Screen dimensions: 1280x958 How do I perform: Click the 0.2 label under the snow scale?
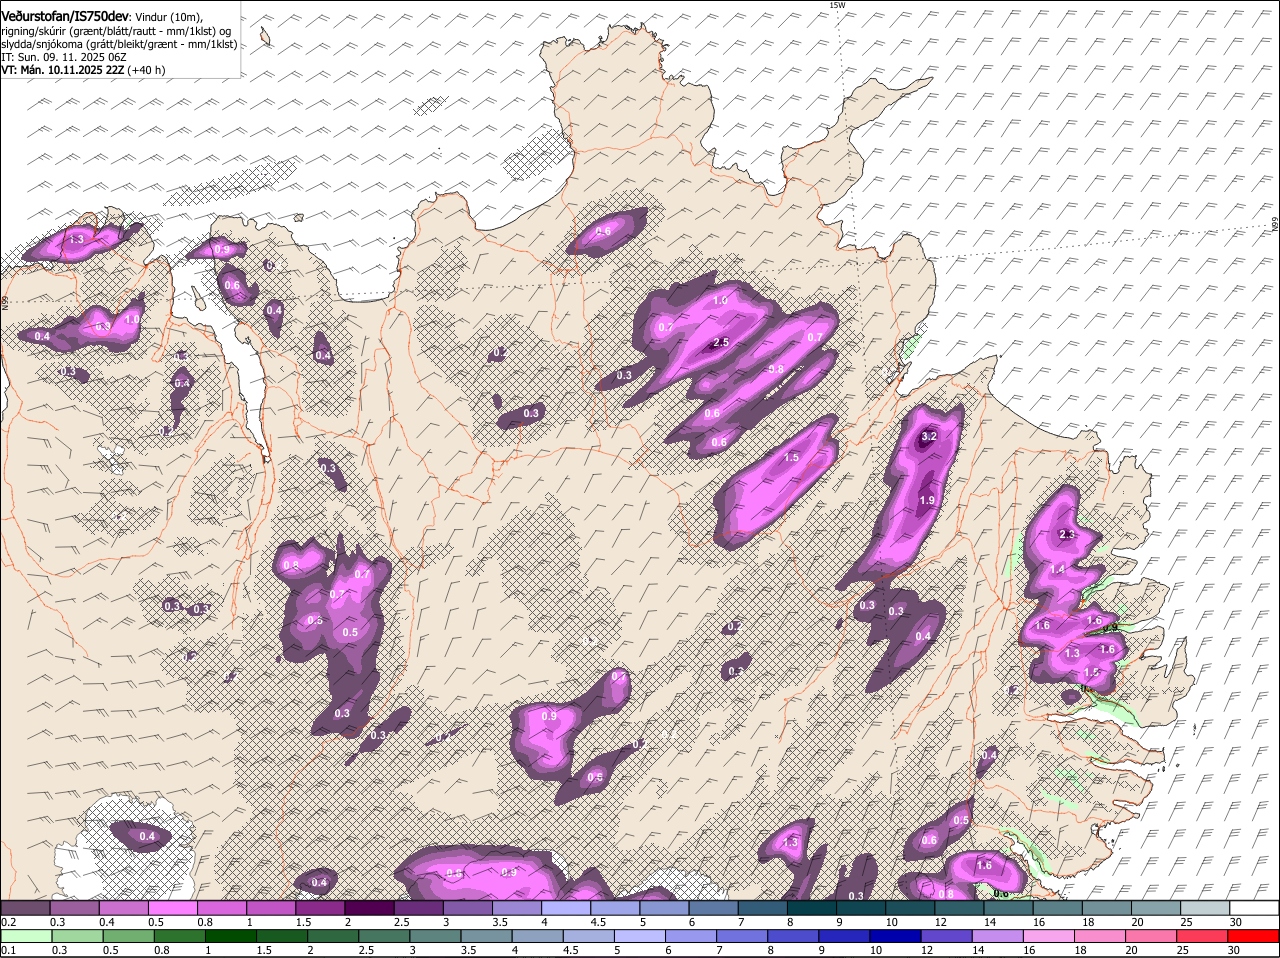coord(8,922)
